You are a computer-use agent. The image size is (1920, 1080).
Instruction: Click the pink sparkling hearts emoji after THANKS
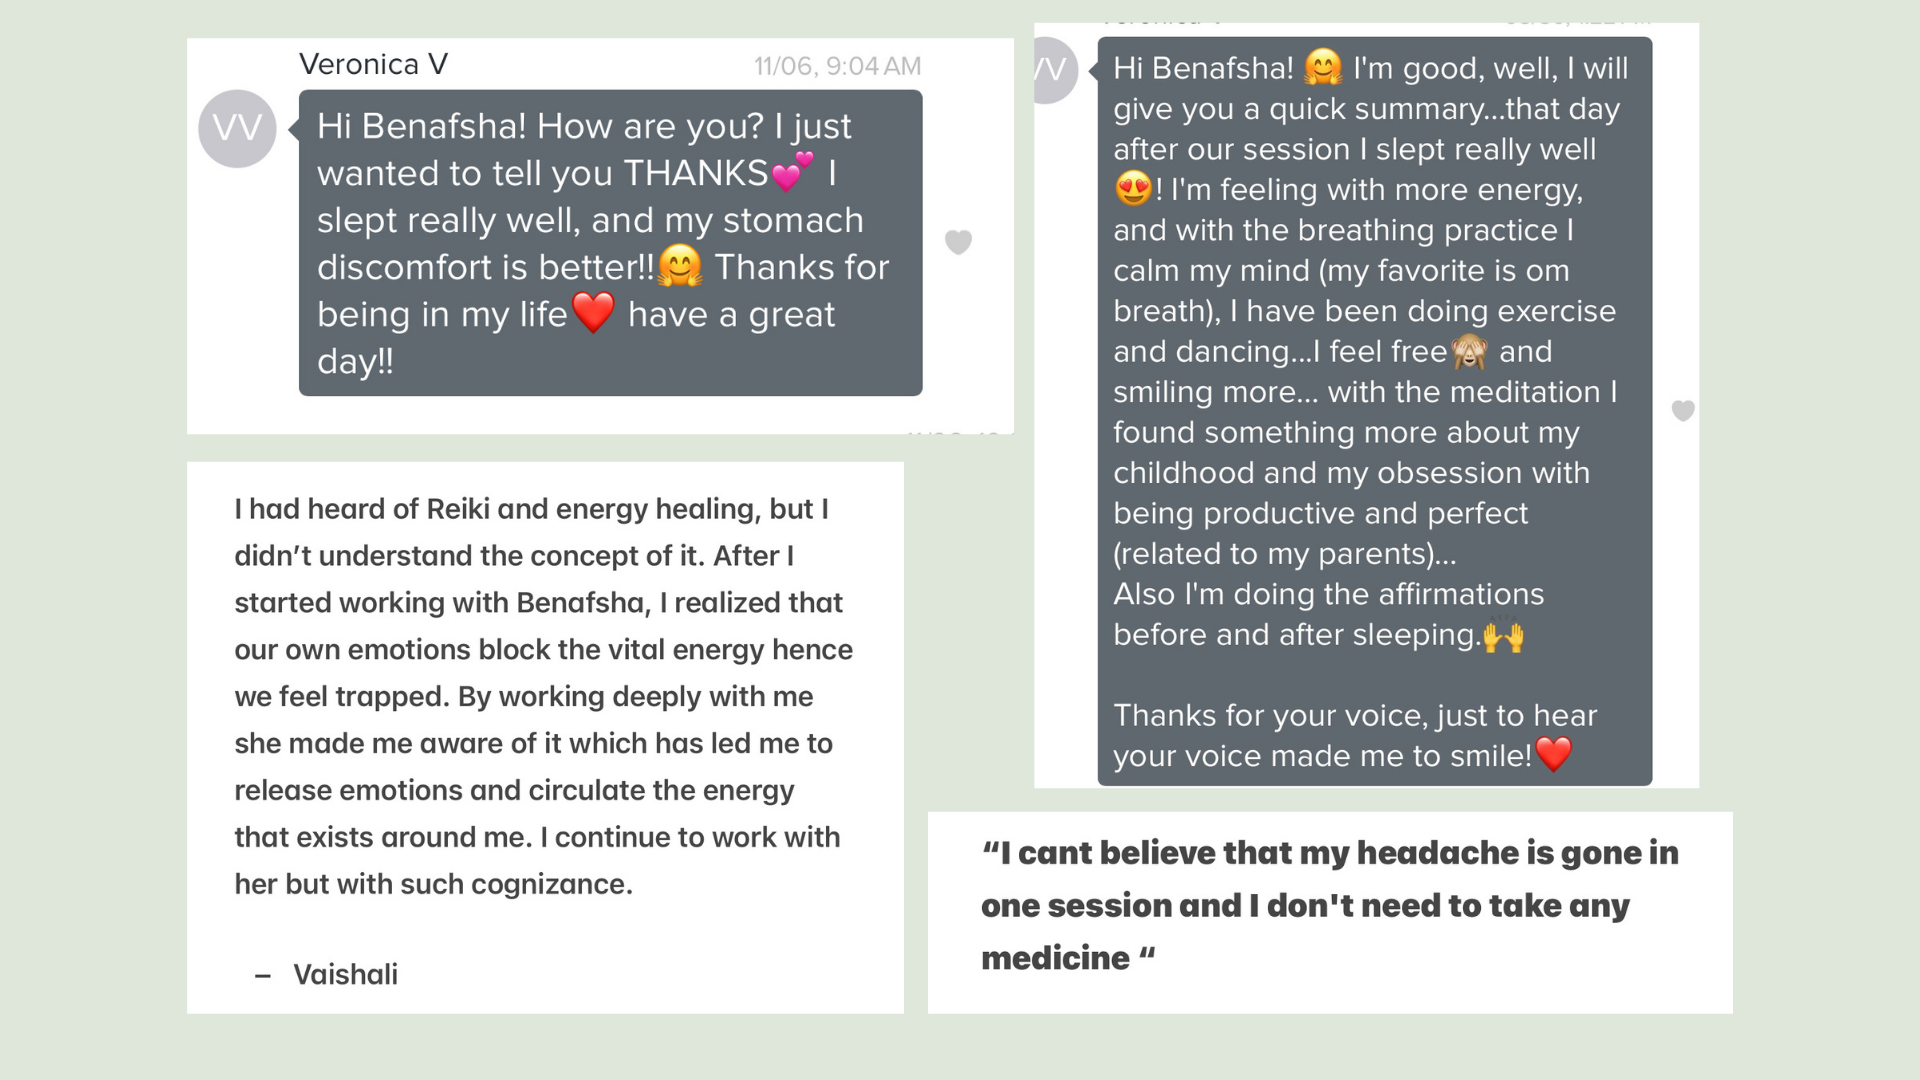(793, 172)
